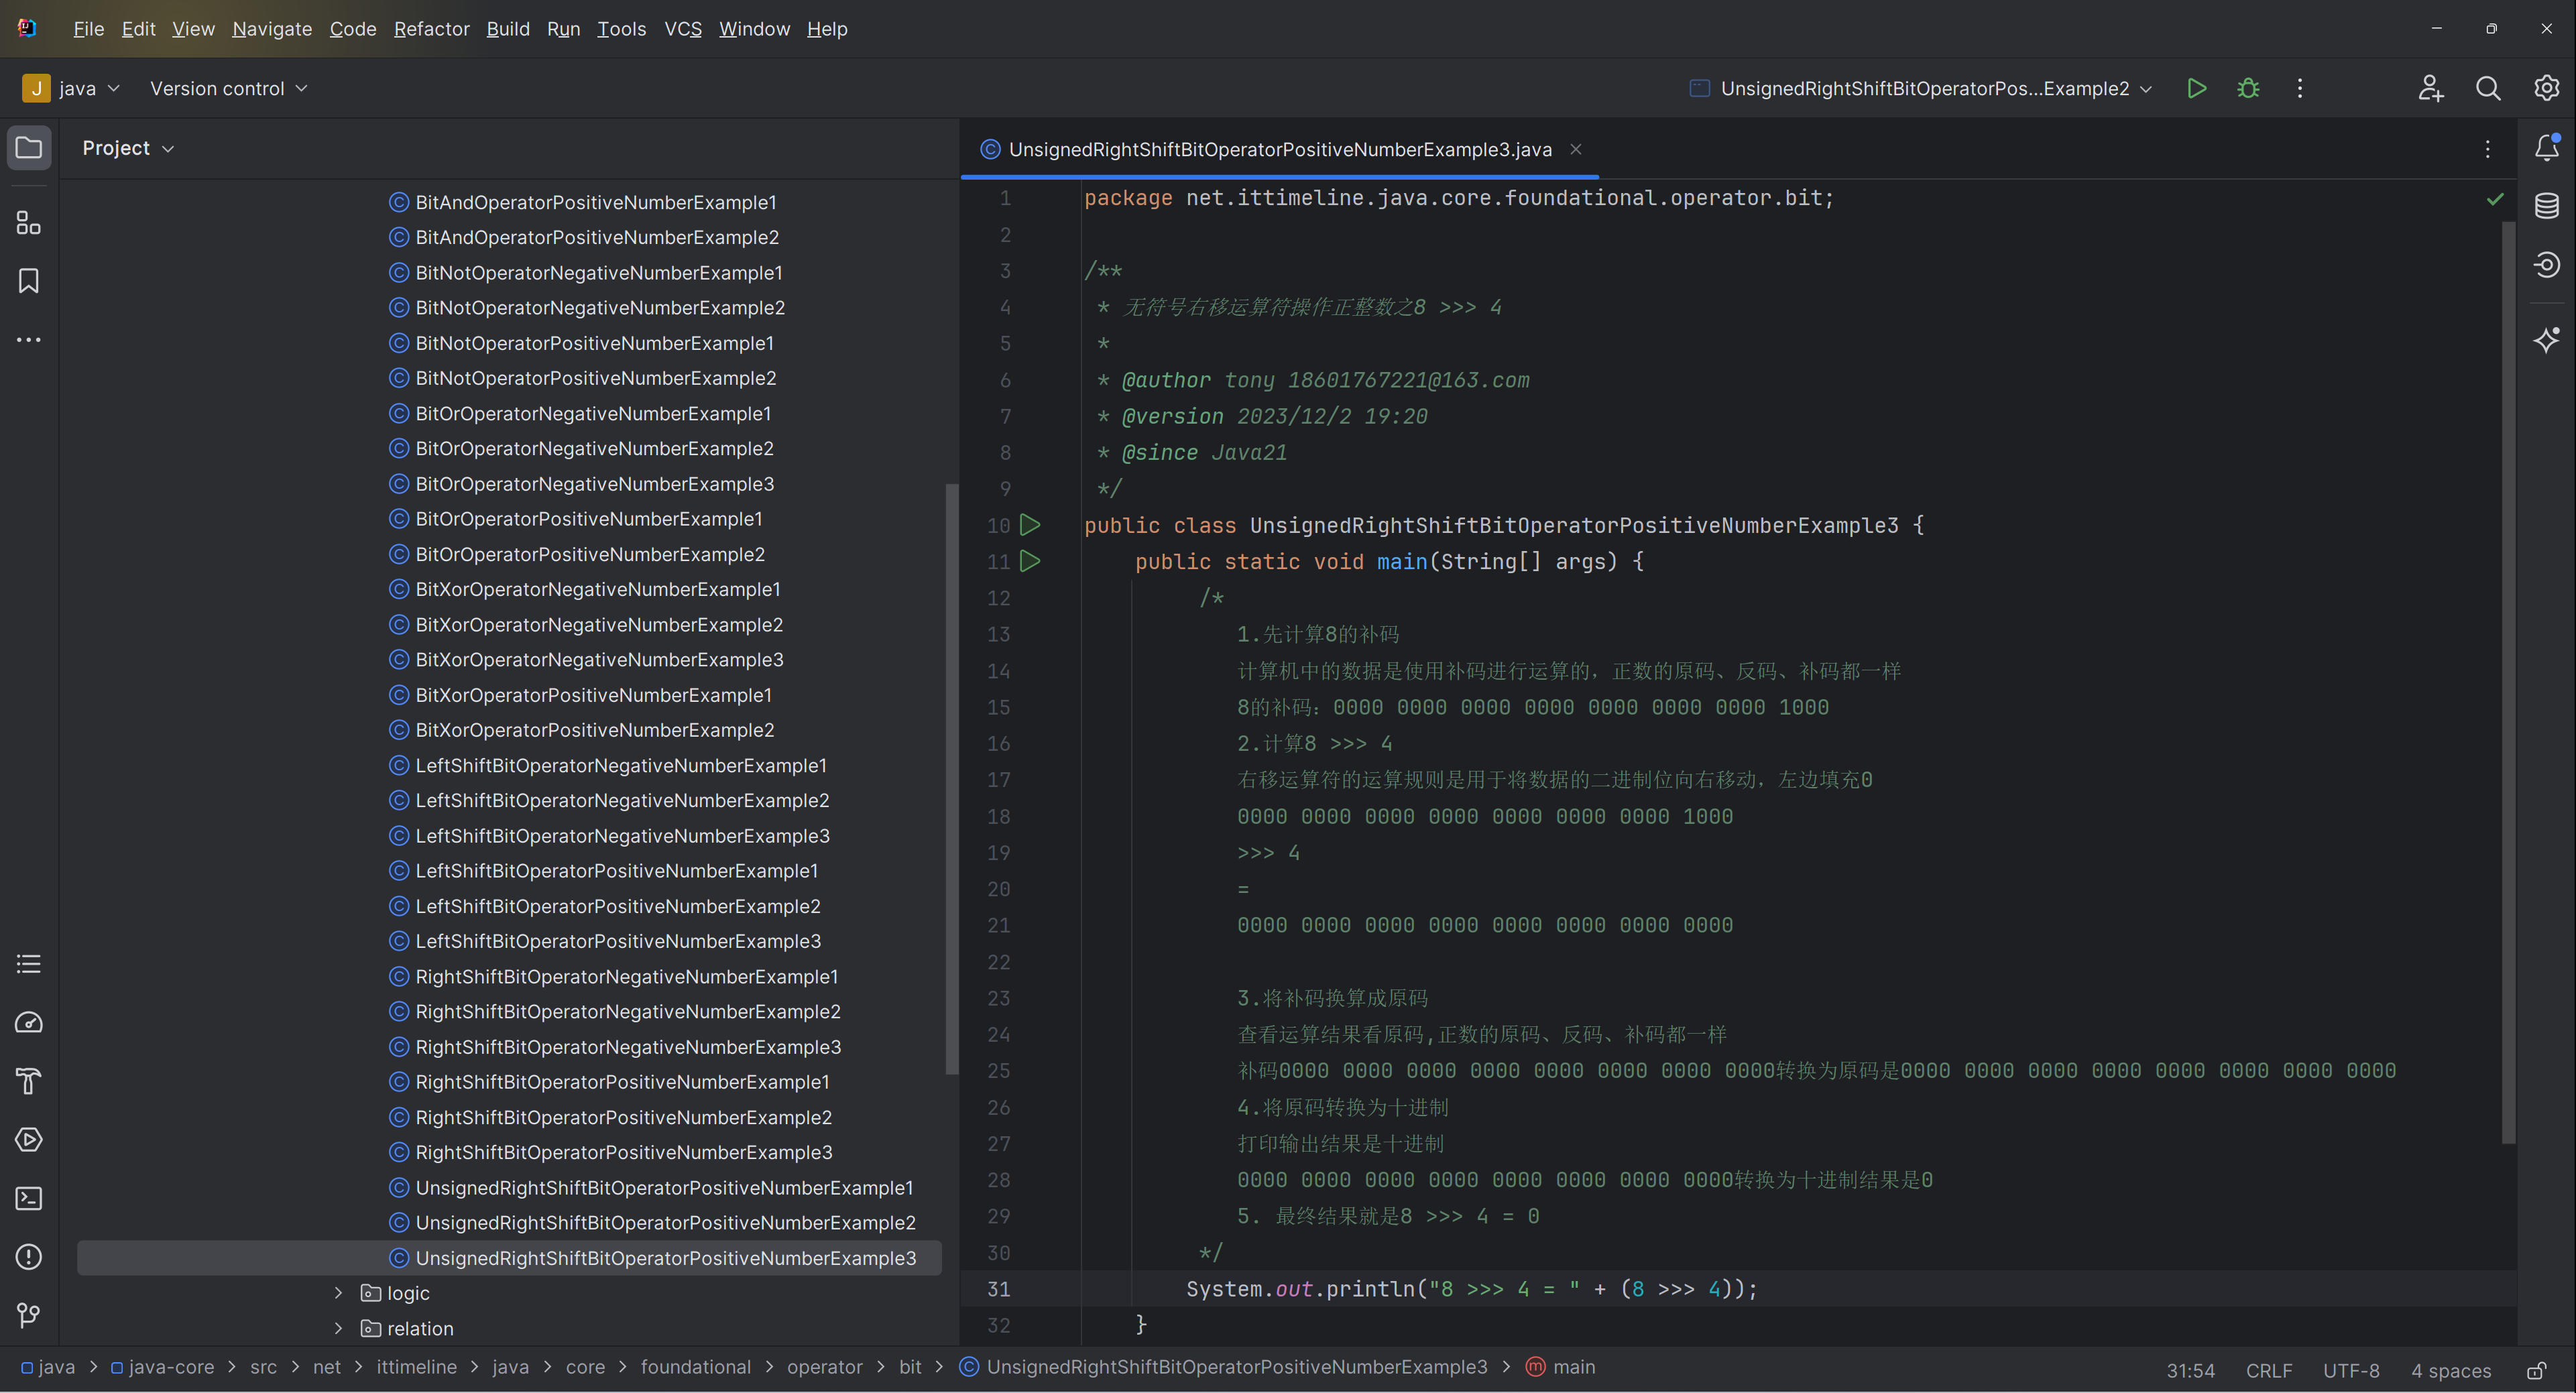Expand the relation folder
This screenshot has width=2576, height=1393.
338,1328
